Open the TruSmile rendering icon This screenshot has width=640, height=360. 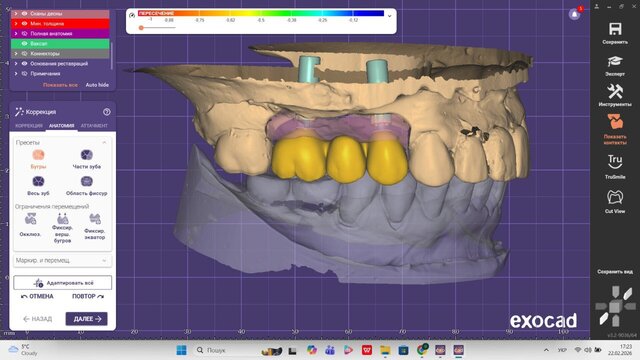tap(615, 162)
